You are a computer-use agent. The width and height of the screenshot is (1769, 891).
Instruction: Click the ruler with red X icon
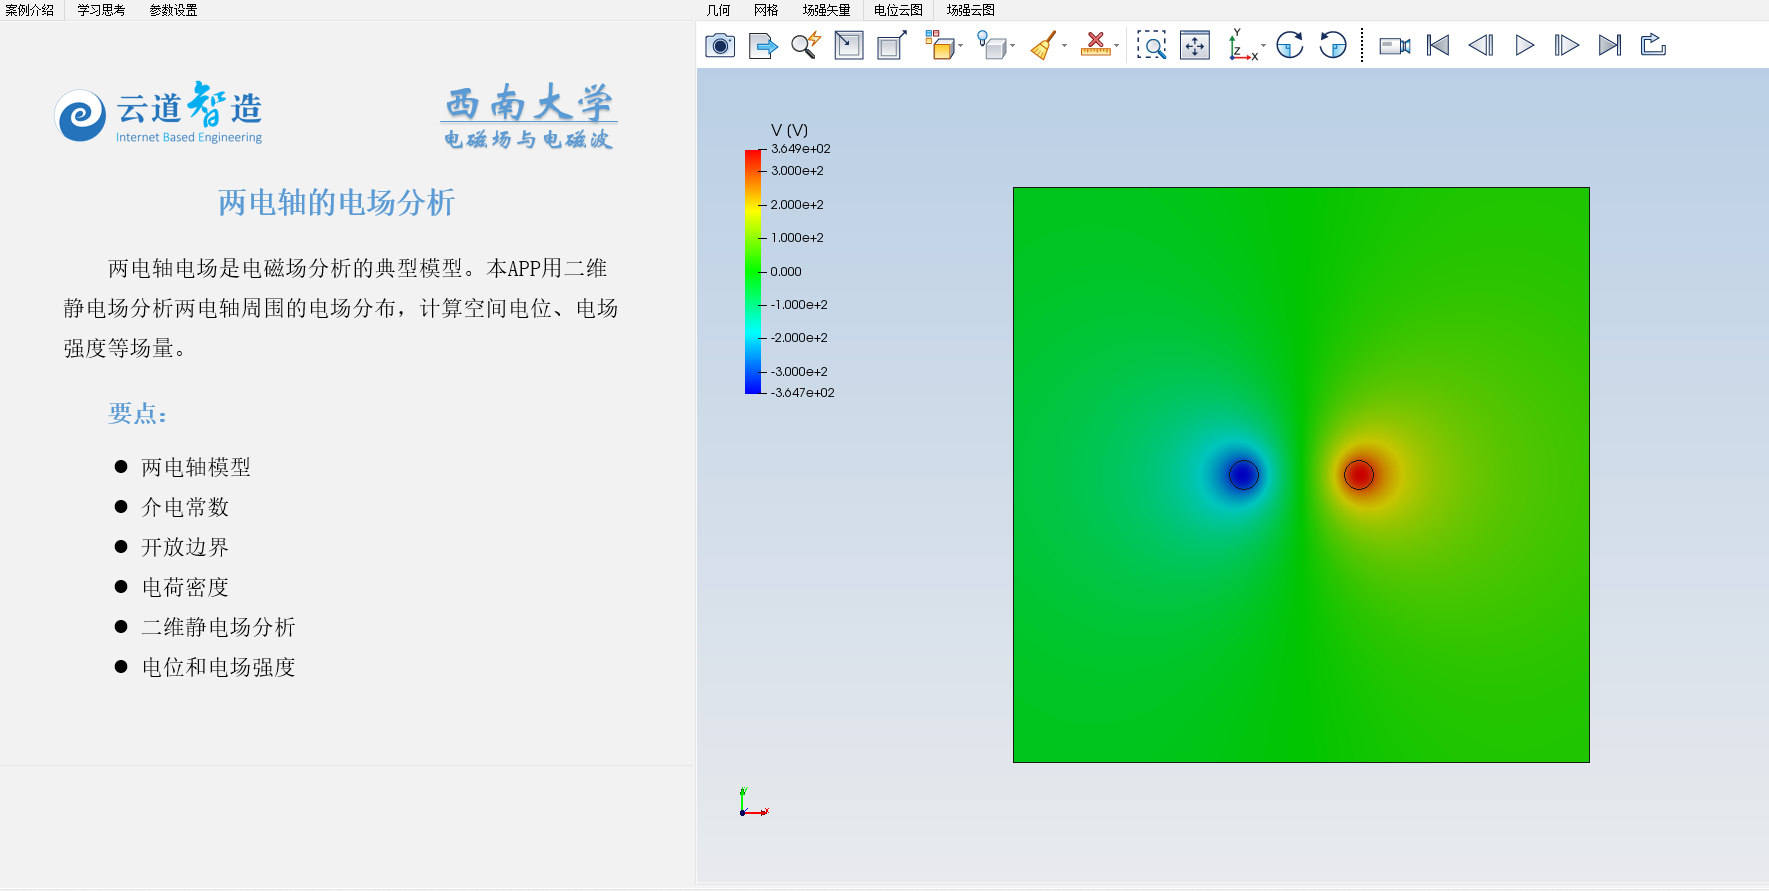pos(1096,45)
